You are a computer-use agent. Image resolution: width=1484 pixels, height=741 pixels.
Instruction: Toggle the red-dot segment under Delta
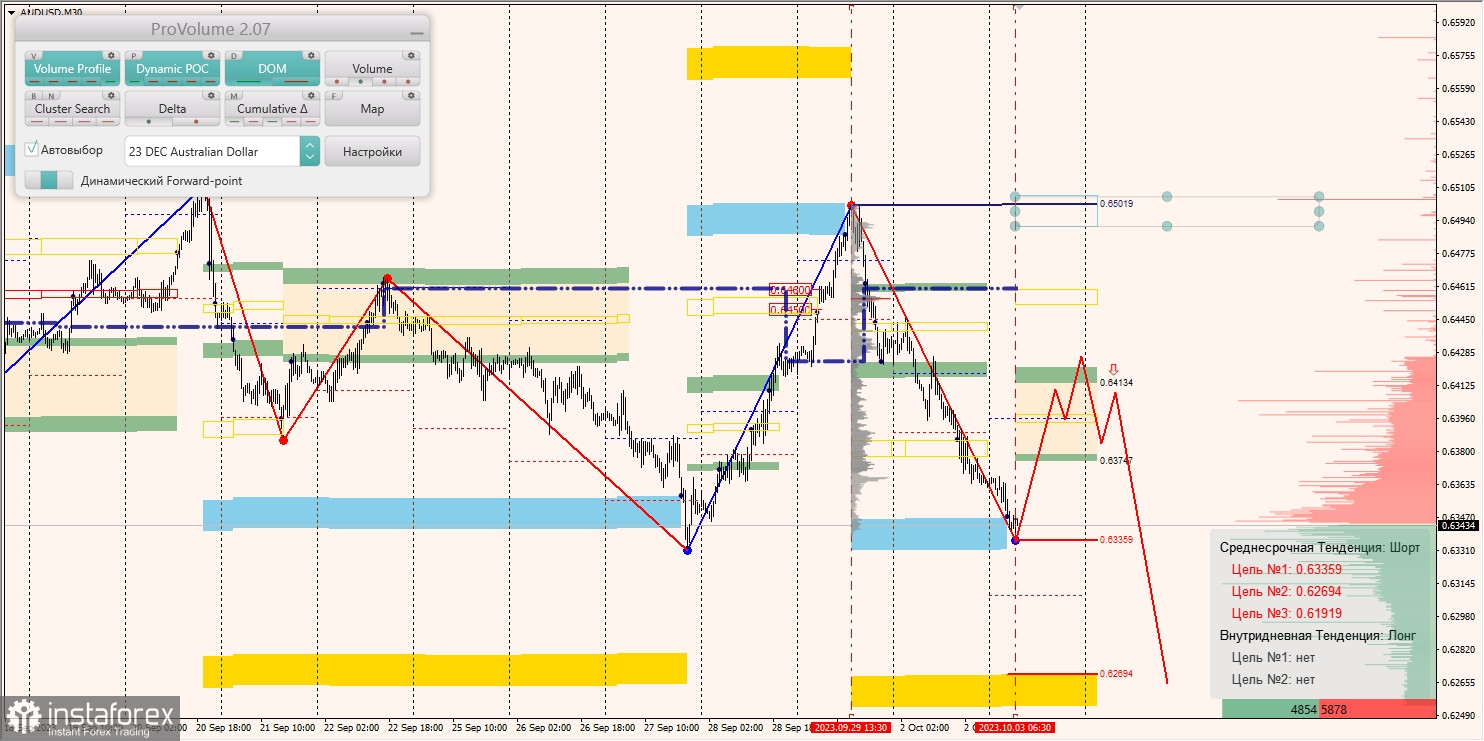pyautogui.click(x=196, y=122)
